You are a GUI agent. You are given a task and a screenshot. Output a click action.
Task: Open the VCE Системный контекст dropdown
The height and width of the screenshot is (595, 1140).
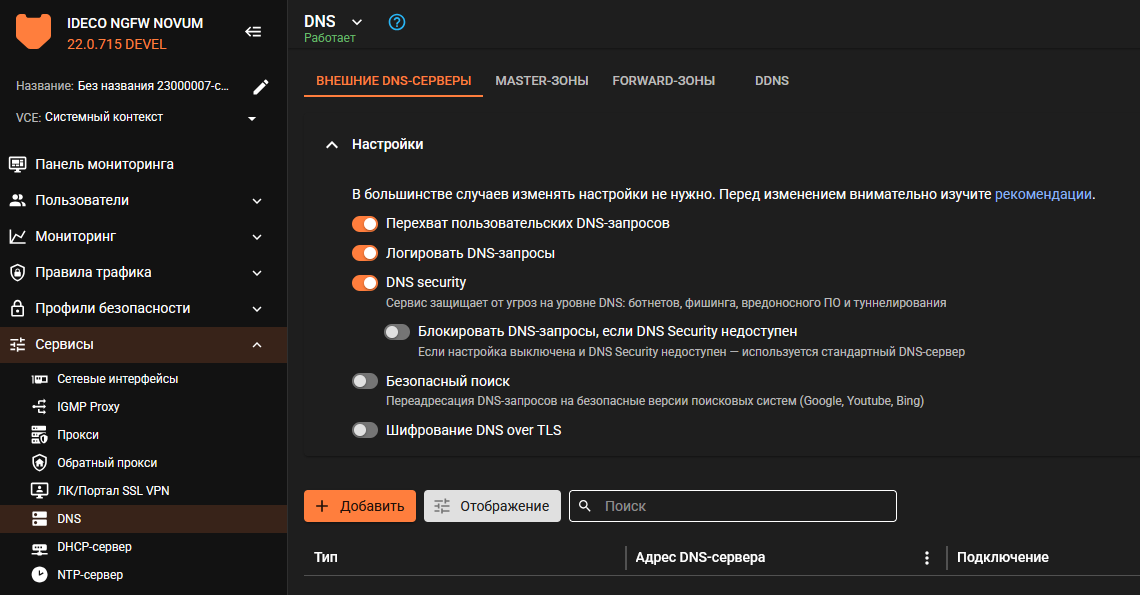click(252, 116)
